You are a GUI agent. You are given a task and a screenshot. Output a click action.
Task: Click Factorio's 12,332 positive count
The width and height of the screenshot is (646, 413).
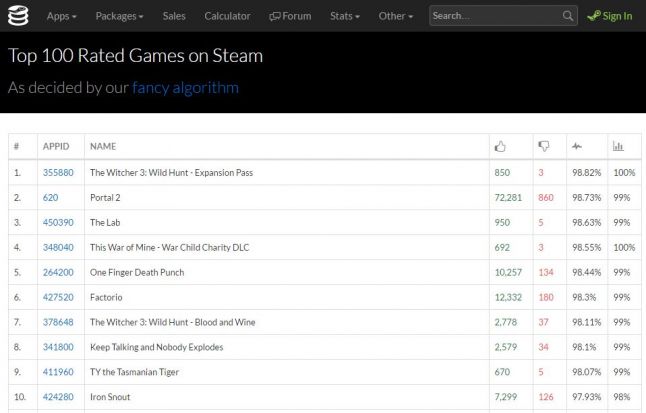click(x=508, y=297)
